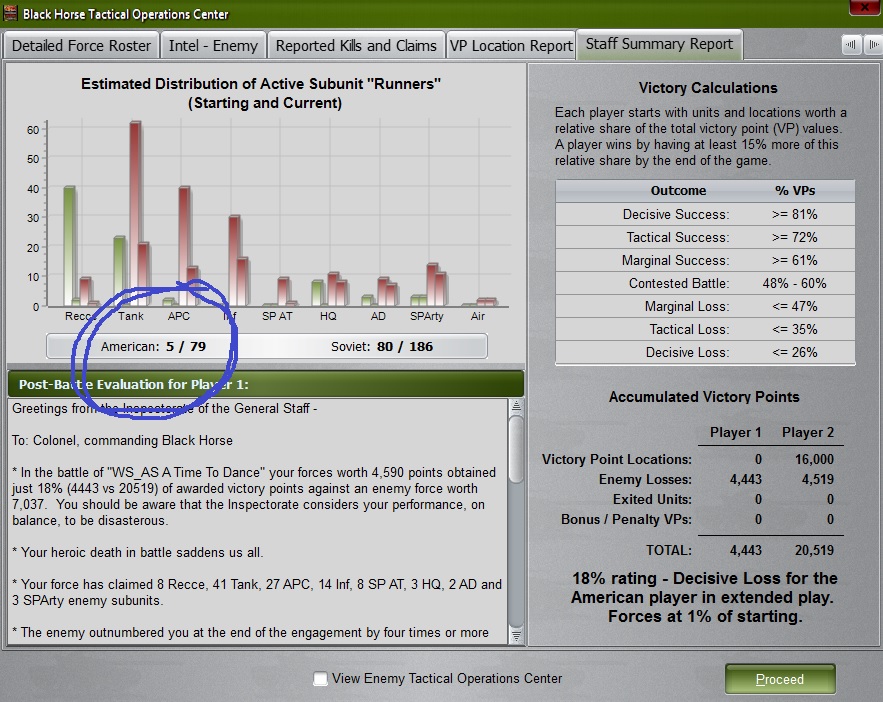Viewport: 883px width, 702px height.
Task: Click the evaluation text scrollbar thumb
Action: (516, 449)
